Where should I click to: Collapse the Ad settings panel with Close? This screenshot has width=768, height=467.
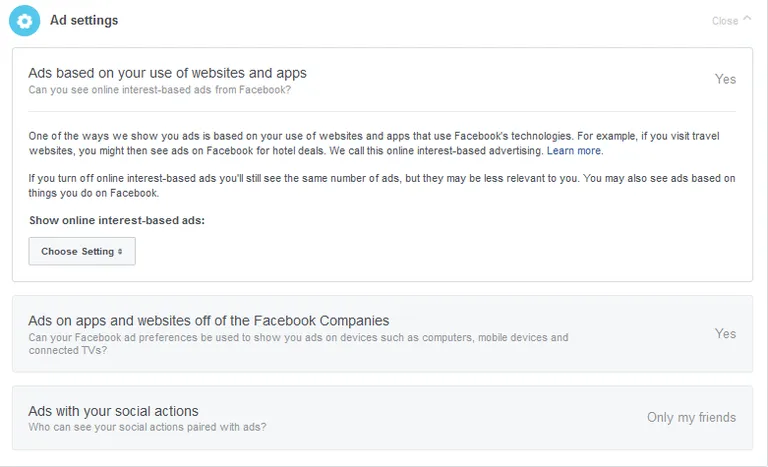[731, 21]
